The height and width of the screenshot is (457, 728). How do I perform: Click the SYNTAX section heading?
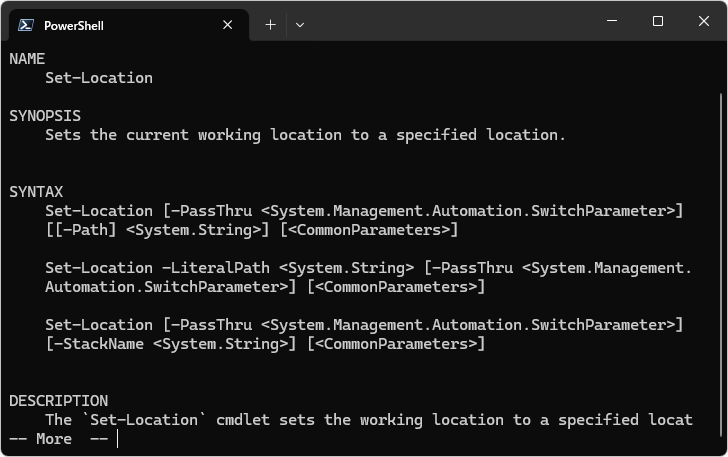[36, 192]
